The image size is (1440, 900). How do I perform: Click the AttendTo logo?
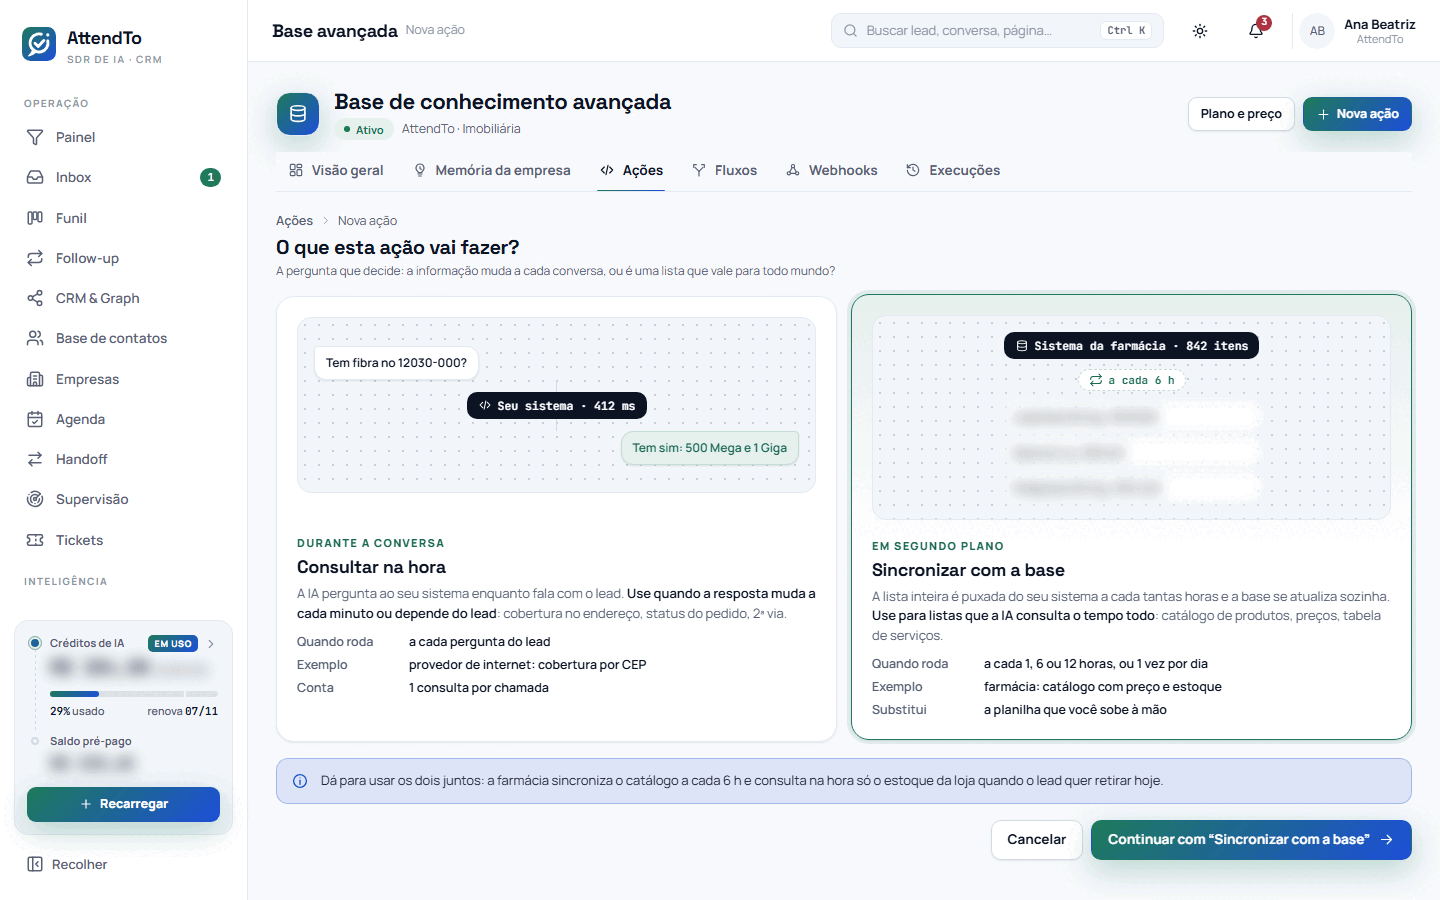click(x=39, y=44)
